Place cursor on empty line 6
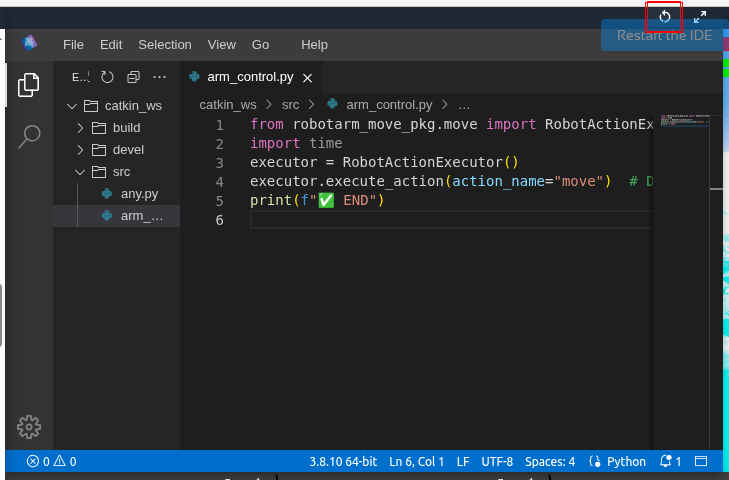The height and width of the screenshot is (480, 729). [451, 220]
